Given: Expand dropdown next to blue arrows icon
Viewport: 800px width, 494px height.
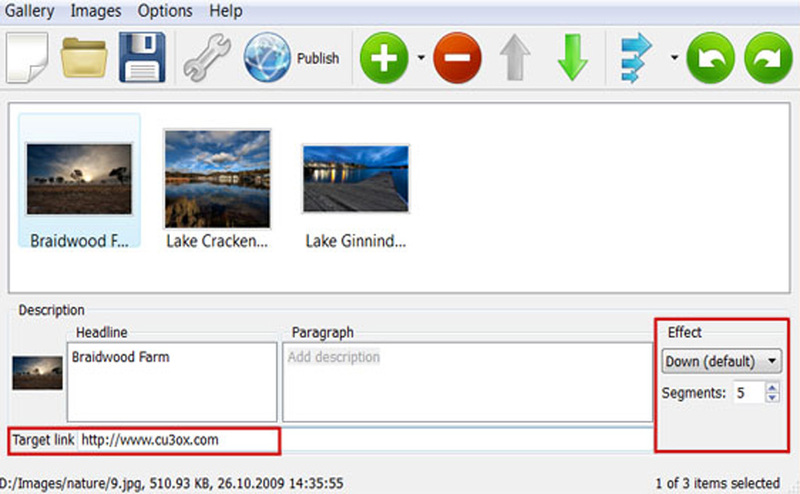Looking at the screenshot, I should point(674,58).
